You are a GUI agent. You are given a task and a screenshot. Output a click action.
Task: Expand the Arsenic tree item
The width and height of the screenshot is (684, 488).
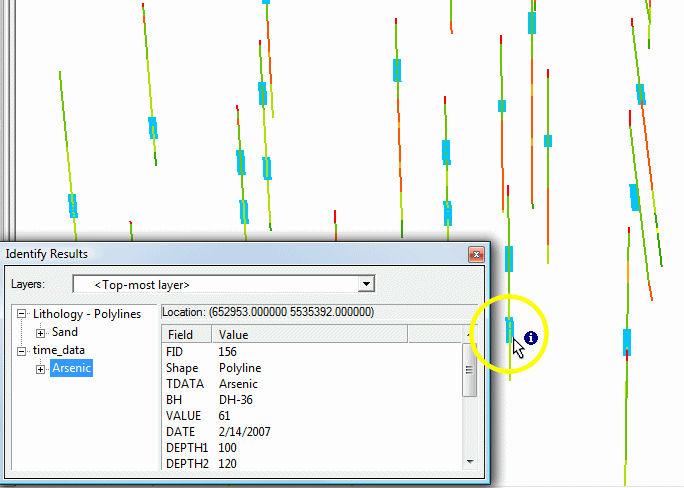pyautogui.click(x=40, y=369)
